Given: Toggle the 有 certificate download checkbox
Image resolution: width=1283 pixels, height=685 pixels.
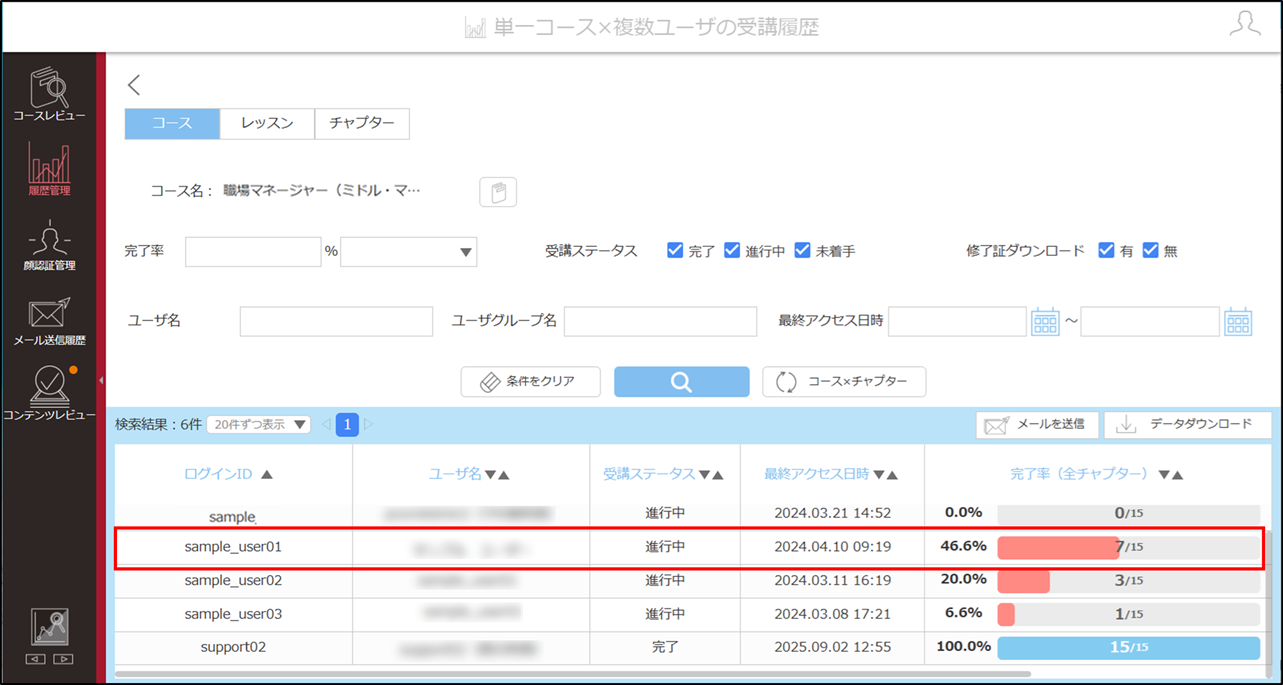Looking at the screenshot, I should [1106, 250].
